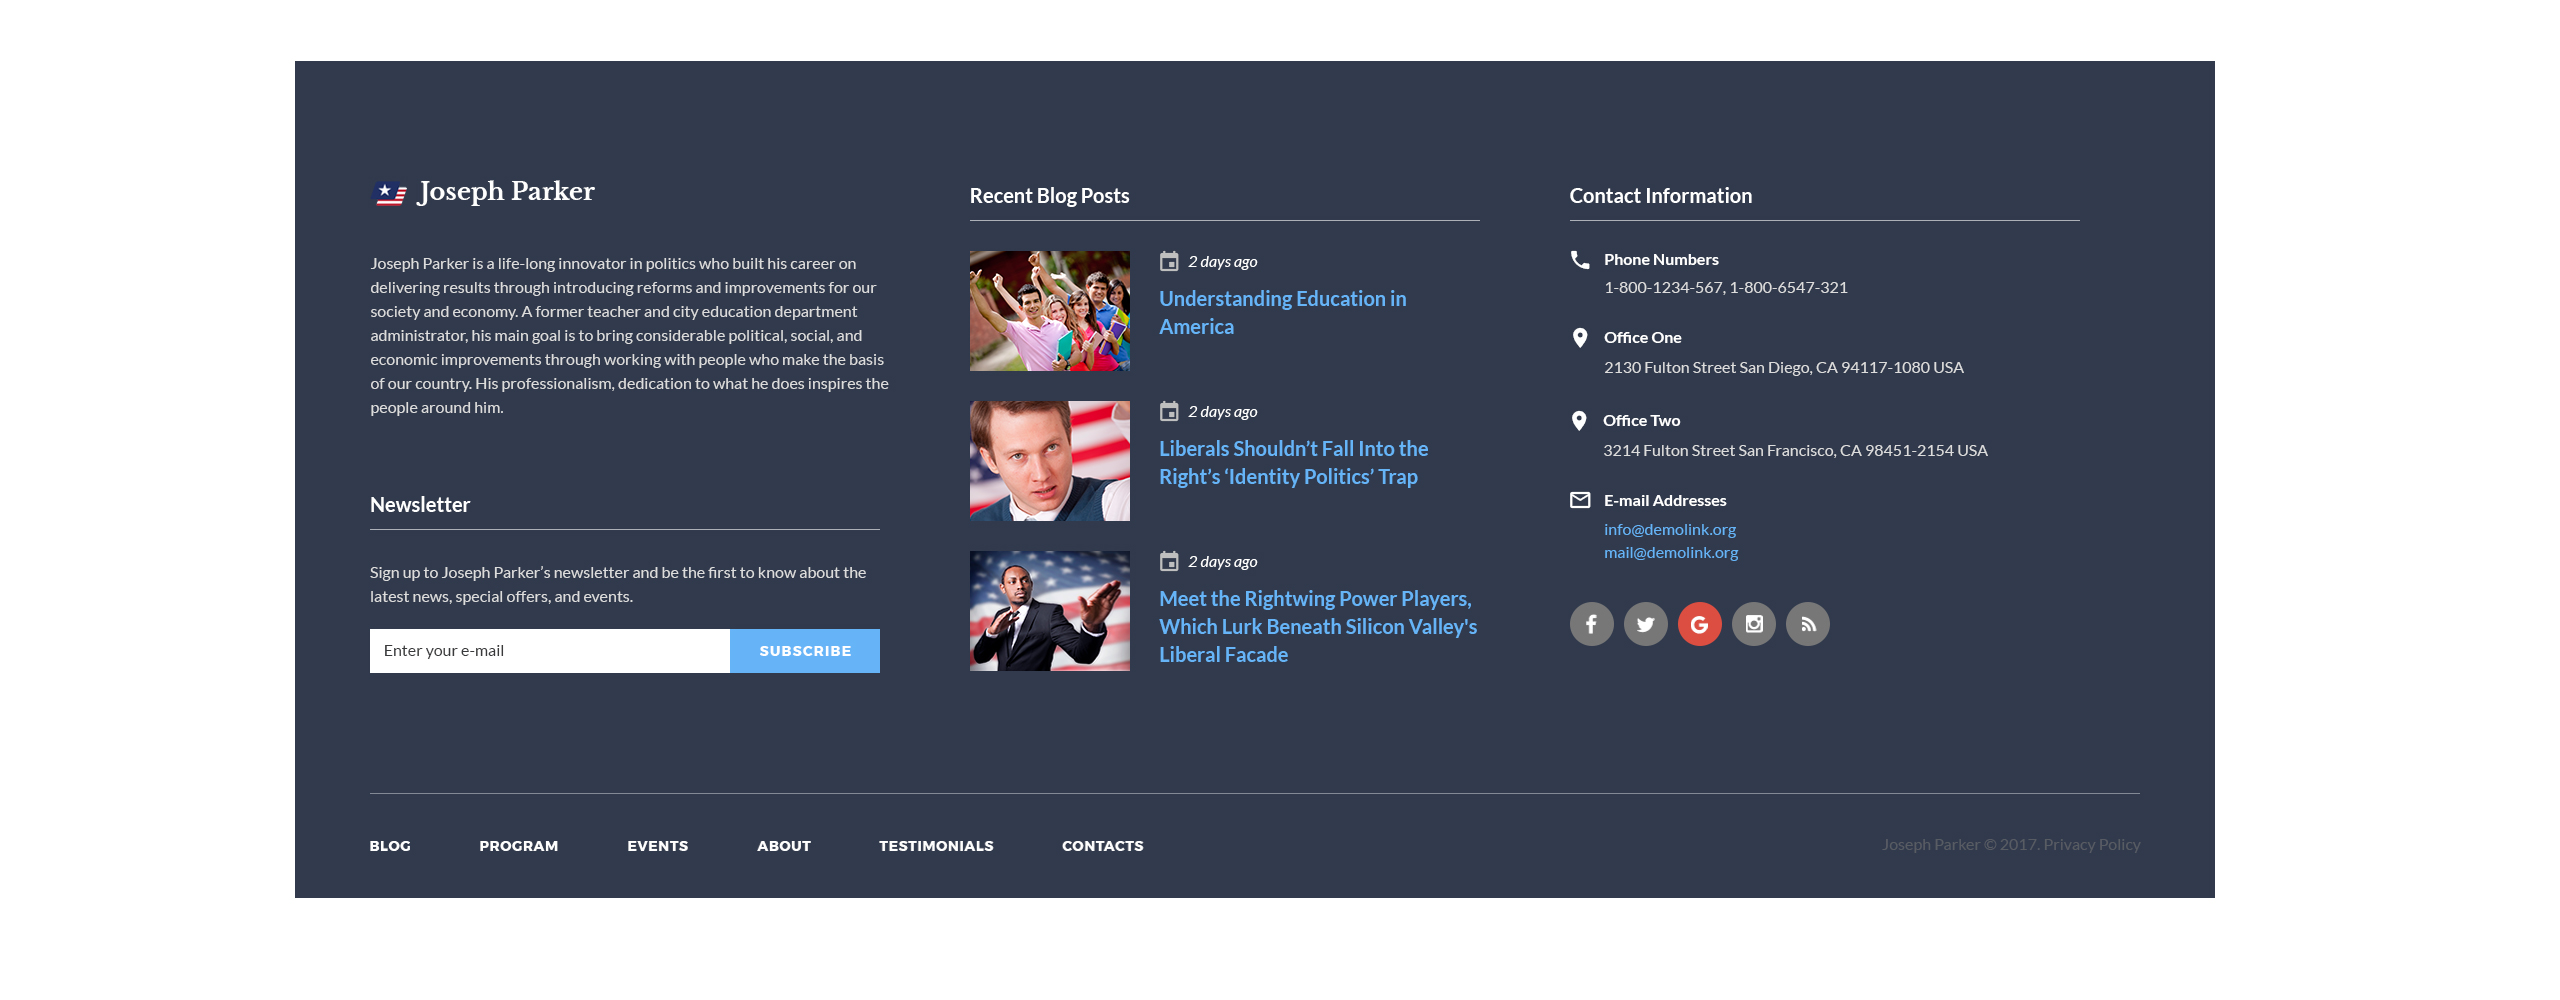
Task: Click the Joseph Parker site title
Action: (506, 192)
